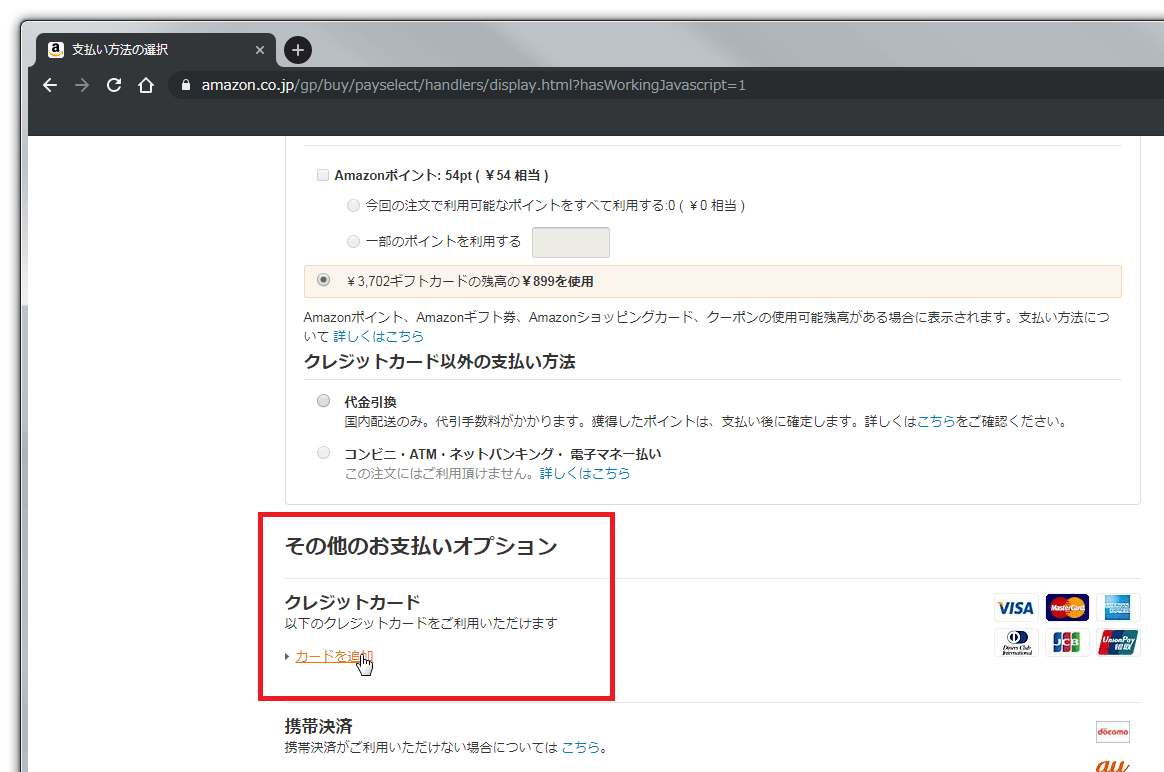1164x772 pixels.
Task: Click the Diners Club logo
Action: 1015,643
